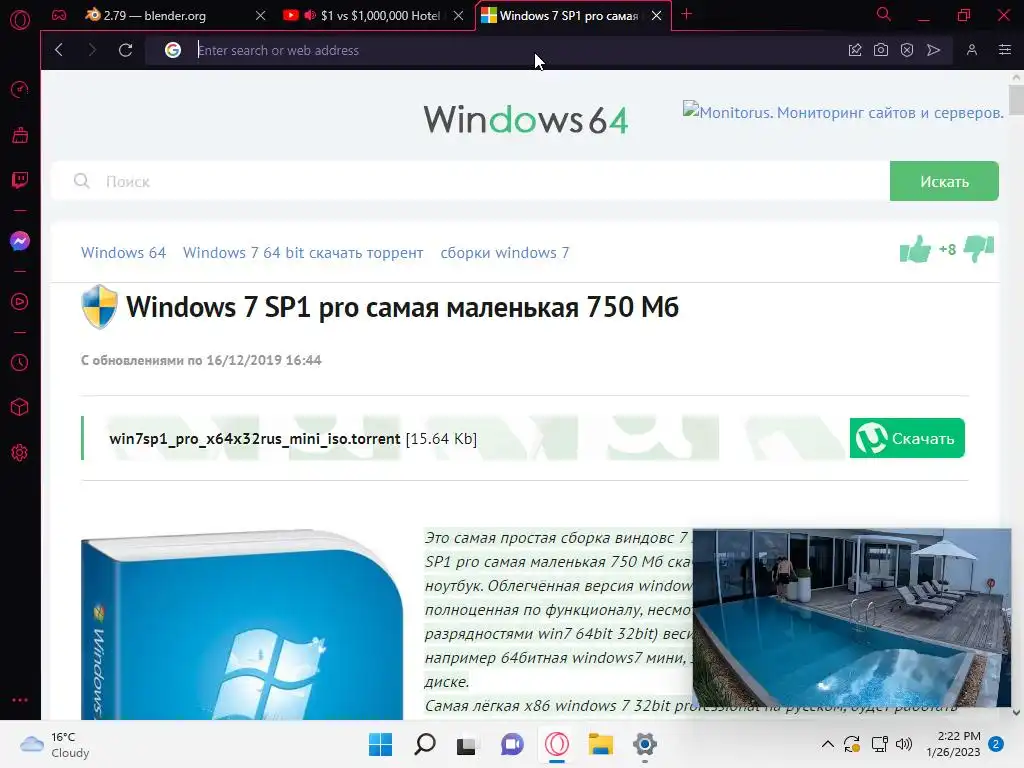Open the profile account icon
Viewport: 1024px width, 768px height.
click(x=972, y=50)
